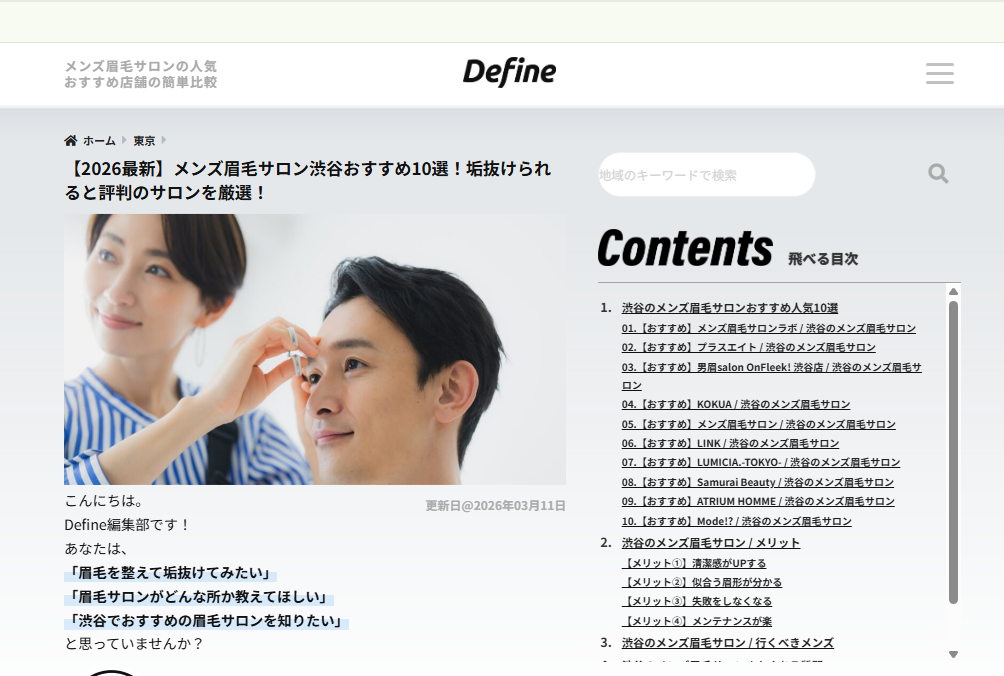Go to 09 ATRIUM HOMME entry
The height and width of the screenshot is (676, 1004).
point(757,501)
